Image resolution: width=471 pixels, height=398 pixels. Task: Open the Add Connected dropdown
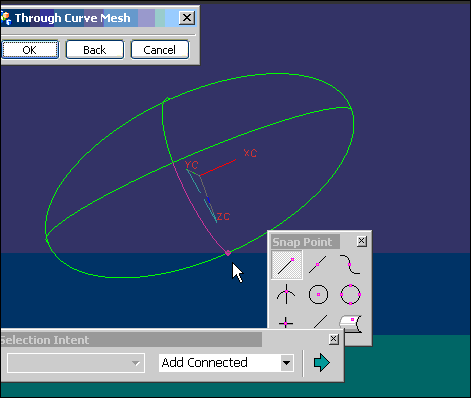(286, 363)
